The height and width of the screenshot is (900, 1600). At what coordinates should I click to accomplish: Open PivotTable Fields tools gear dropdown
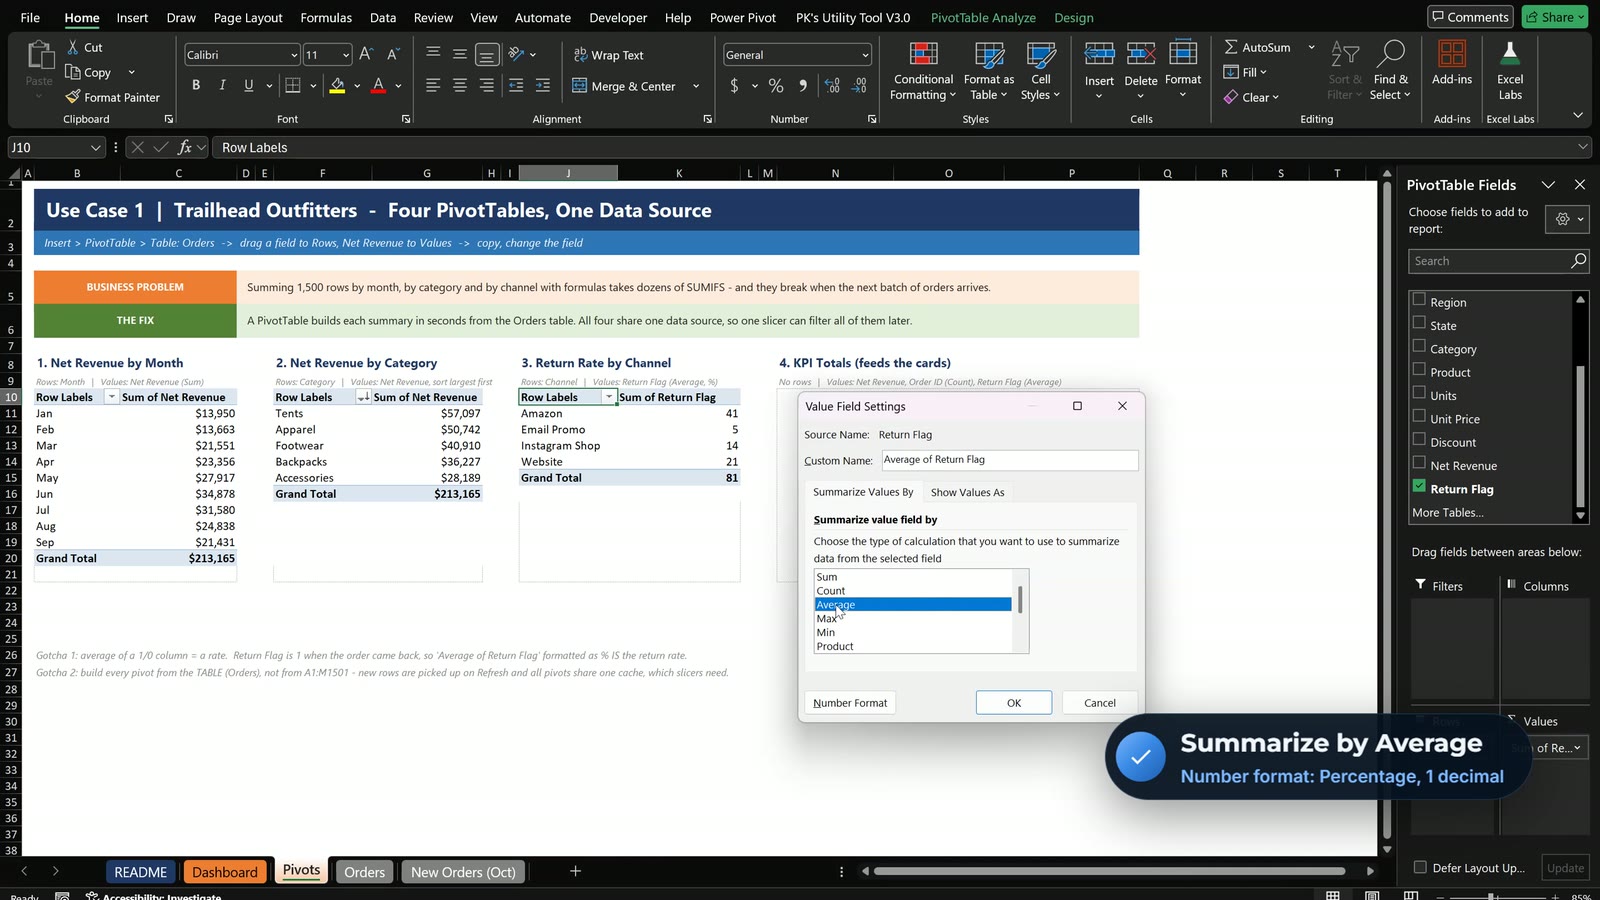[1567, 218]
